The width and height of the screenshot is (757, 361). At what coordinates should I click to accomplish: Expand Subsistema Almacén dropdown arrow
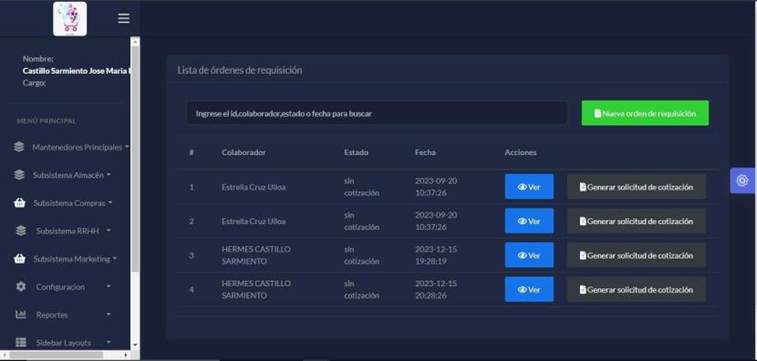108,175
